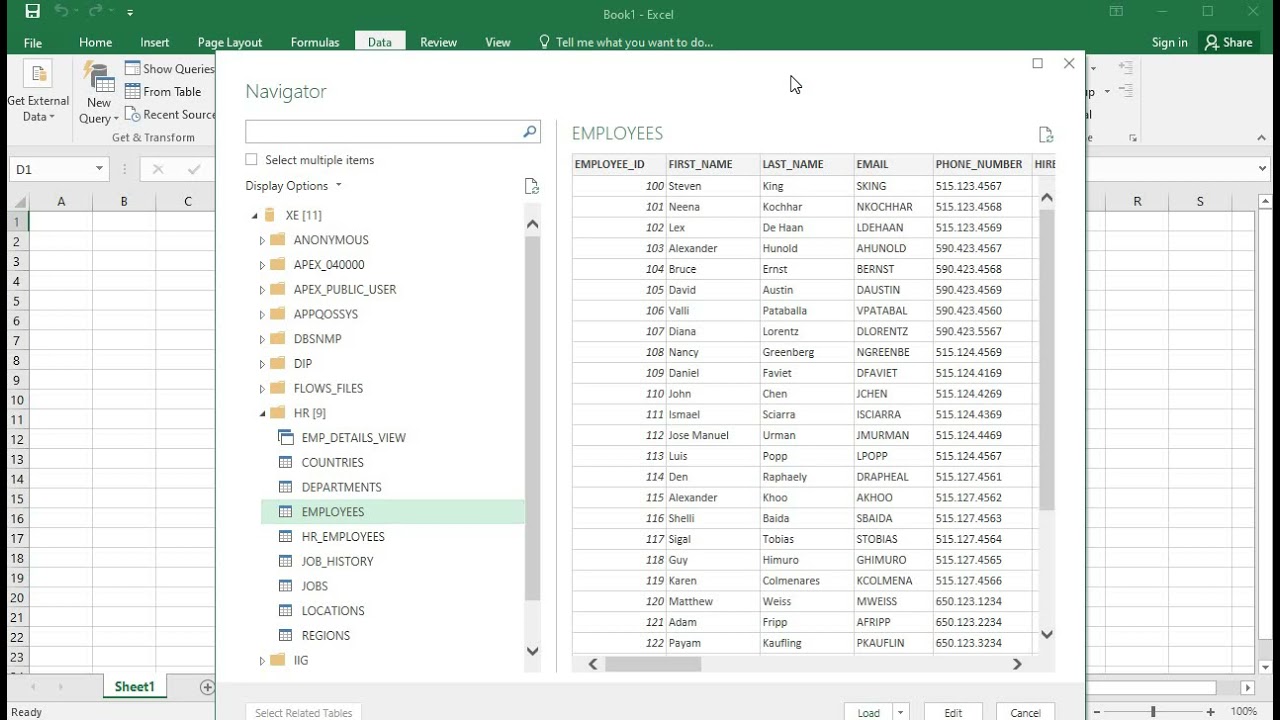Image resolution: width=1280 pixels, height=720 pixels.
Task: Expand the APEX_040000 folder
Action: point(262,265)
